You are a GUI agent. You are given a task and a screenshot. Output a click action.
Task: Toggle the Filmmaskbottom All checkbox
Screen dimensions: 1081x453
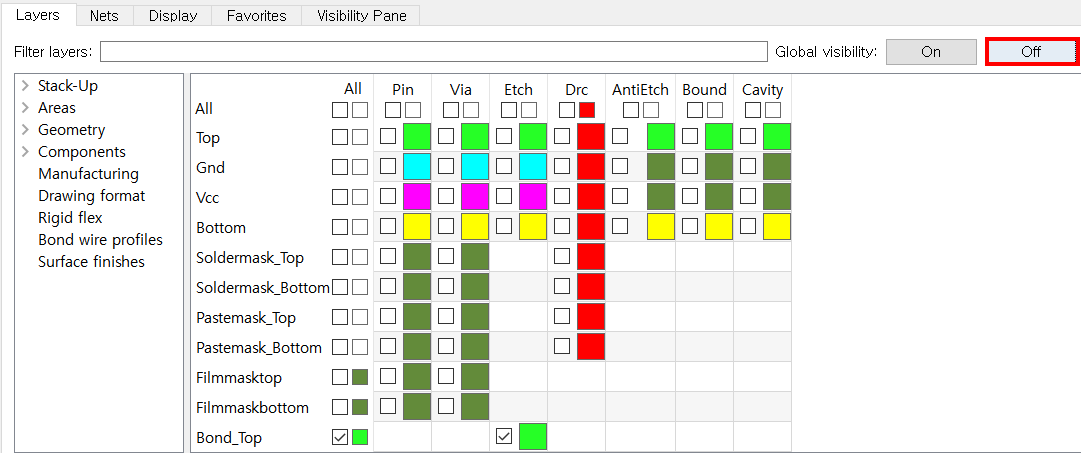339,407
